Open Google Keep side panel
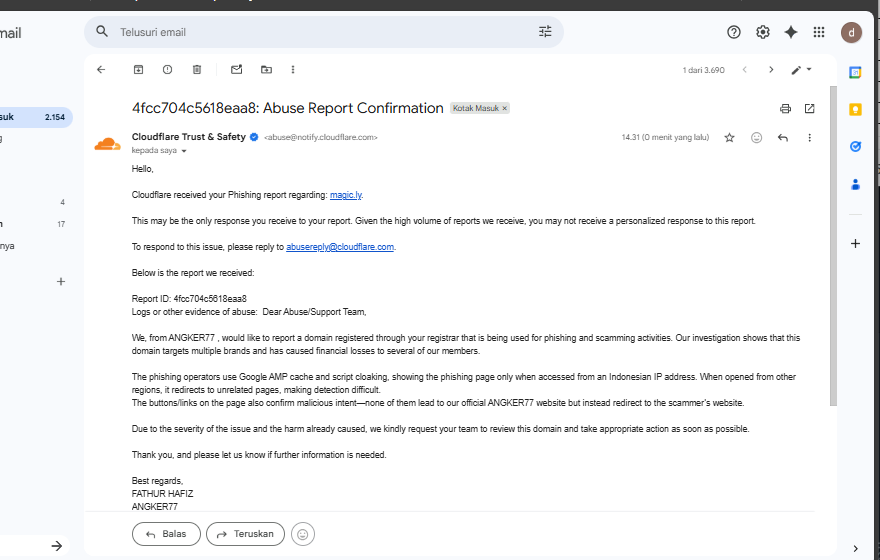Screen dimensions: 880x560 click(x=855, y=109)
